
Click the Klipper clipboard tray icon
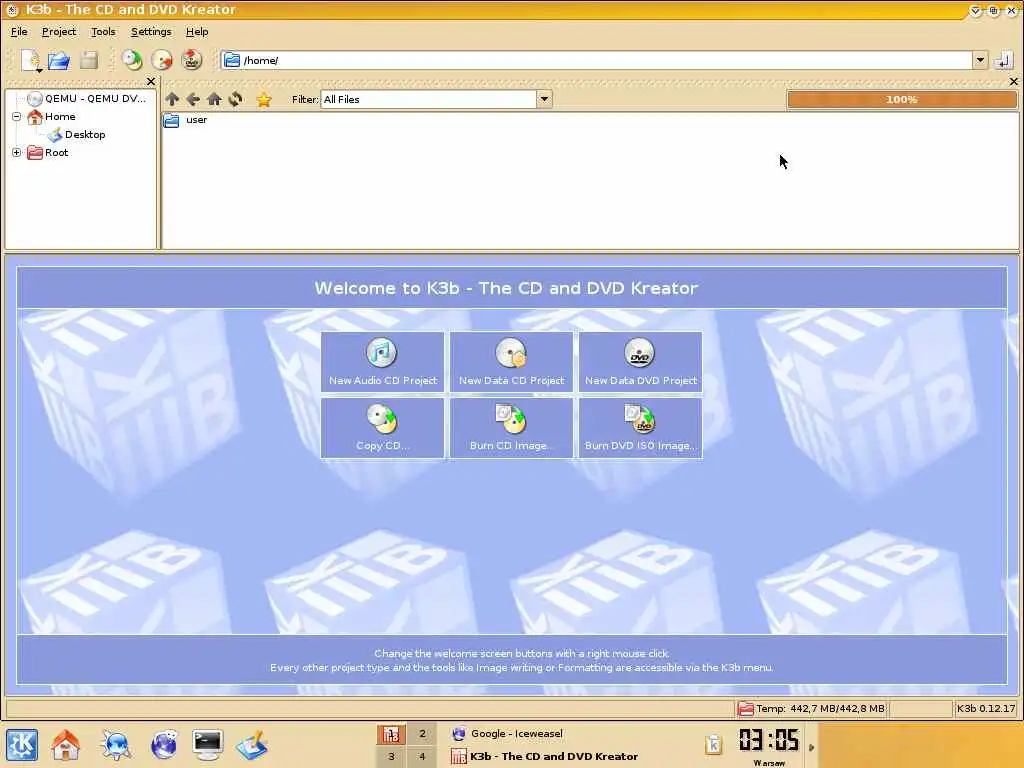tap(713, 744)
